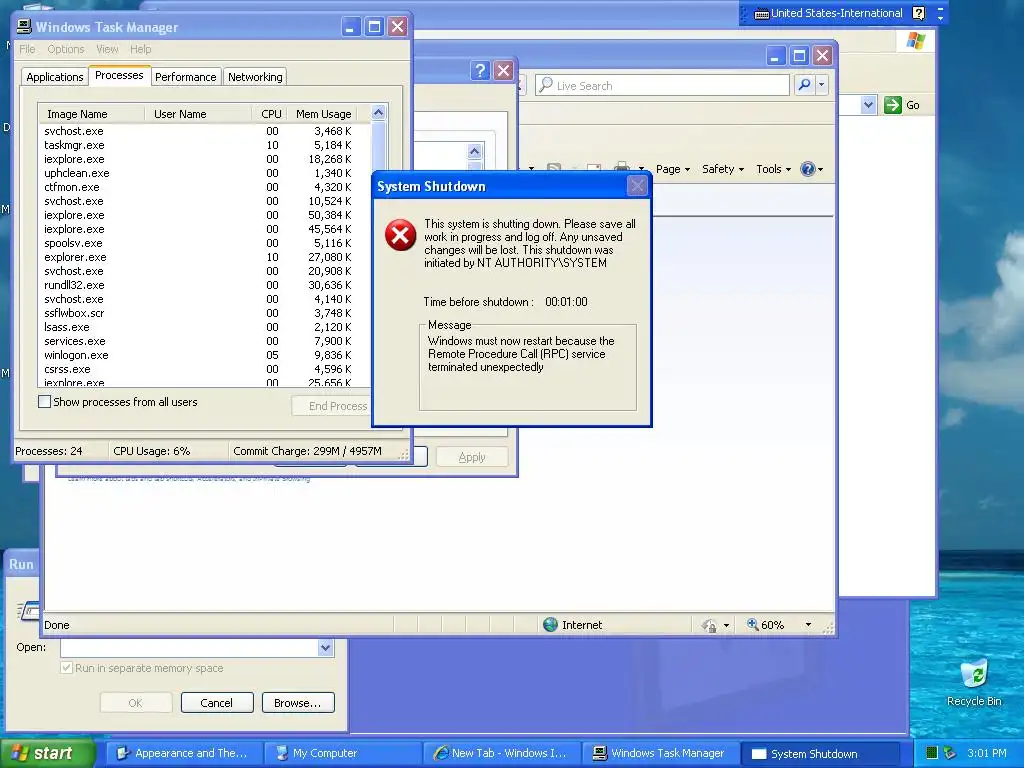The height and width of the screenshot is (768, 1024).
Task: Switch to the Applications tab
Action: 55,76
